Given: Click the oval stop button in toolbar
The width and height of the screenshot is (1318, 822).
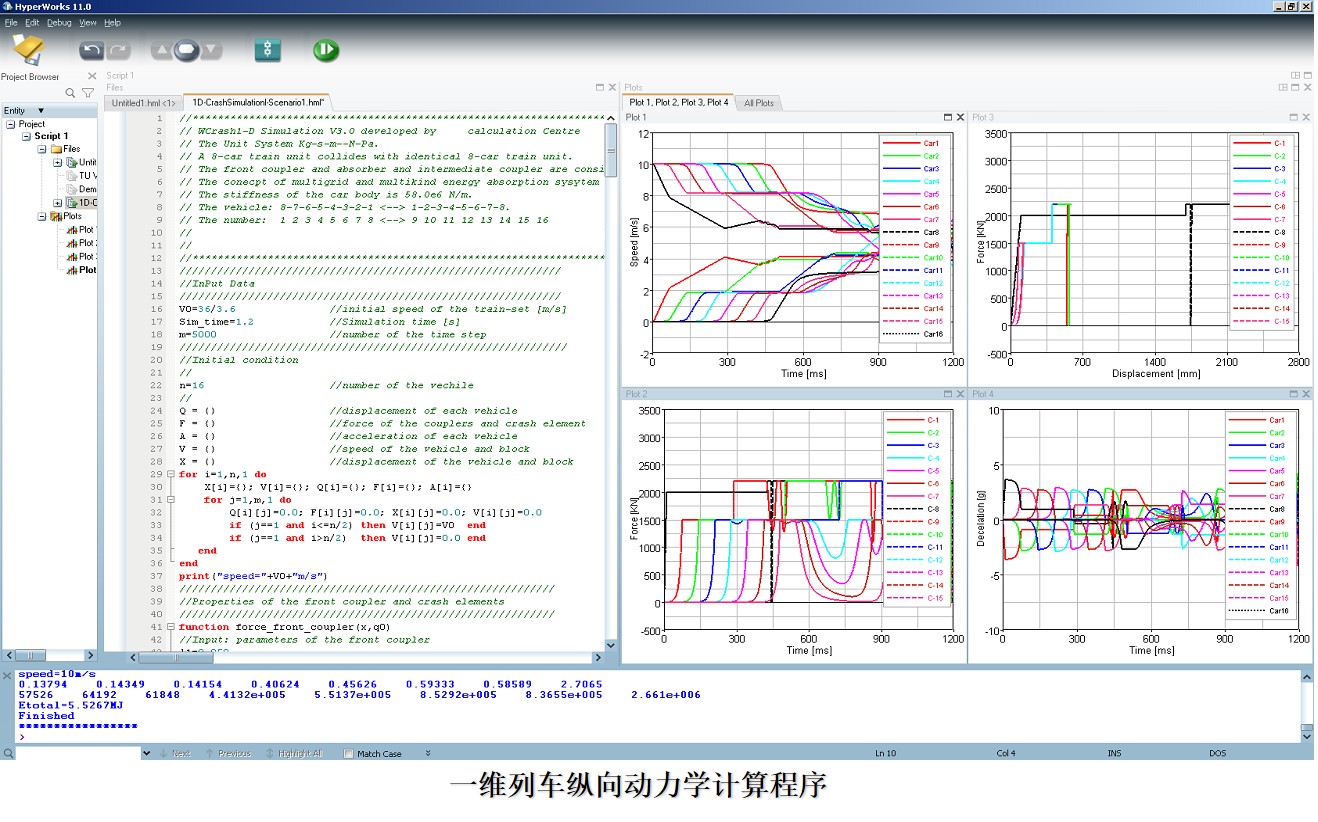Looking at the screenshot, I should pos(187,50).
